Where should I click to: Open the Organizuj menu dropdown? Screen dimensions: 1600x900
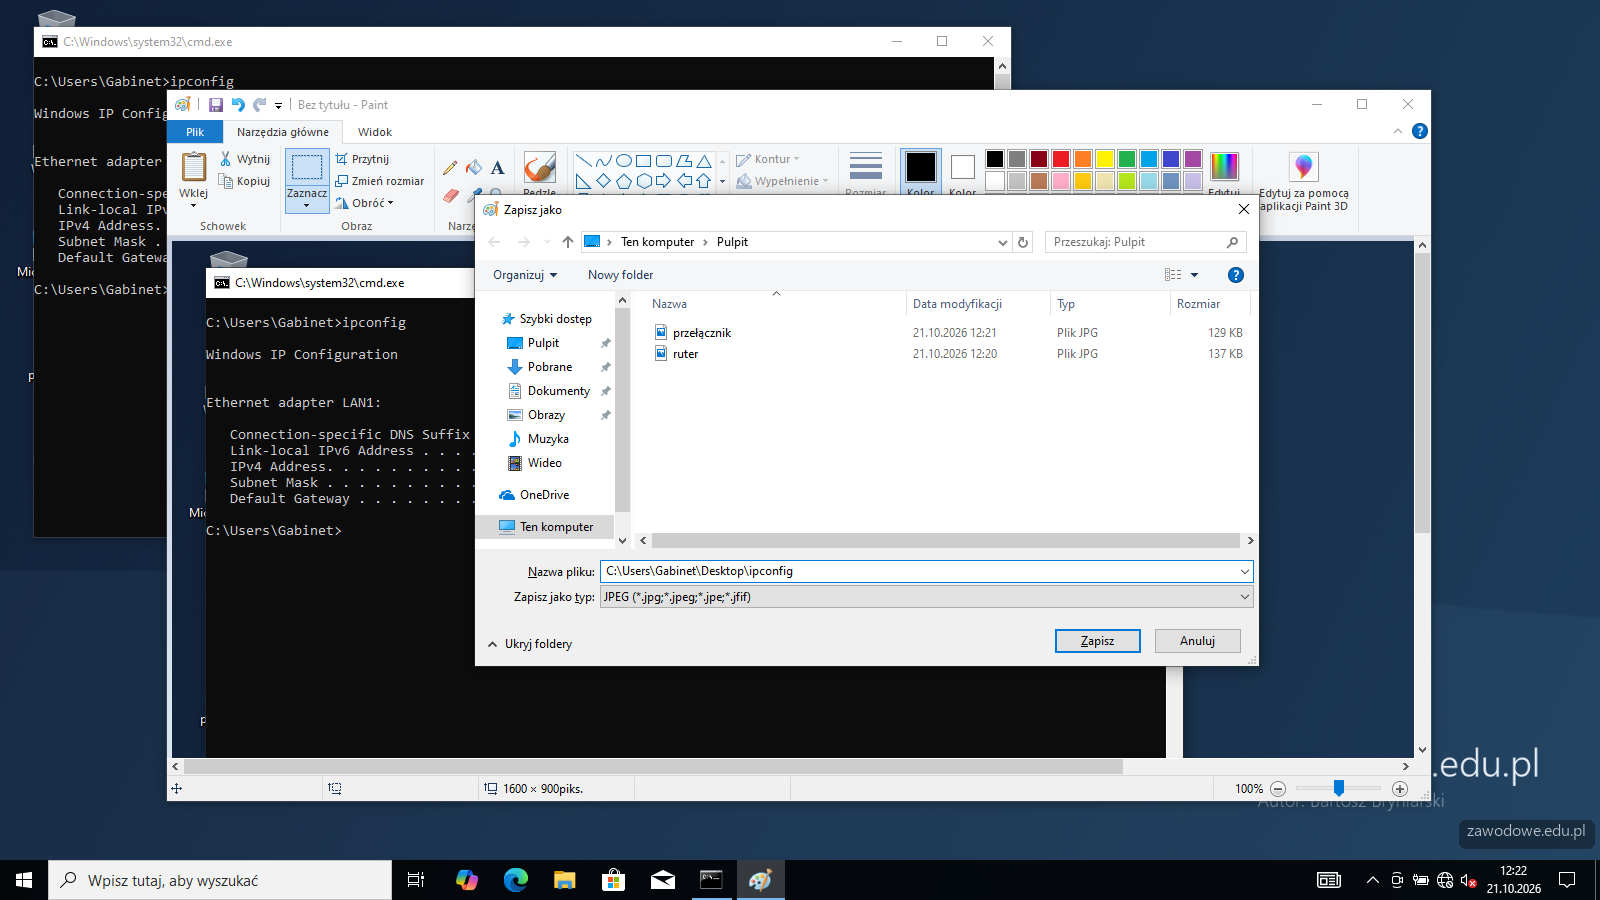tap(525, 275)
